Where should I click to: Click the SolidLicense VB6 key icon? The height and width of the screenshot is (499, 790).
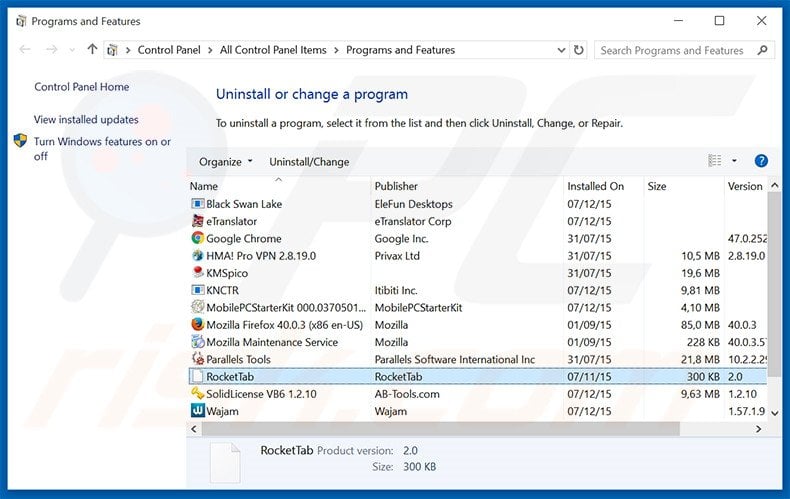point(198,393)
